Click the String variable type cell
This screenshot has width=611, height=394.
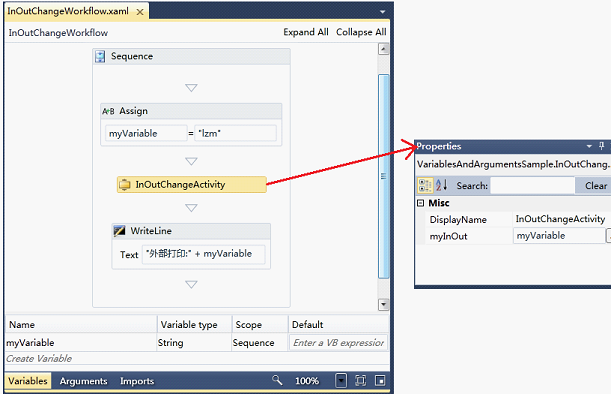[194, 343]
